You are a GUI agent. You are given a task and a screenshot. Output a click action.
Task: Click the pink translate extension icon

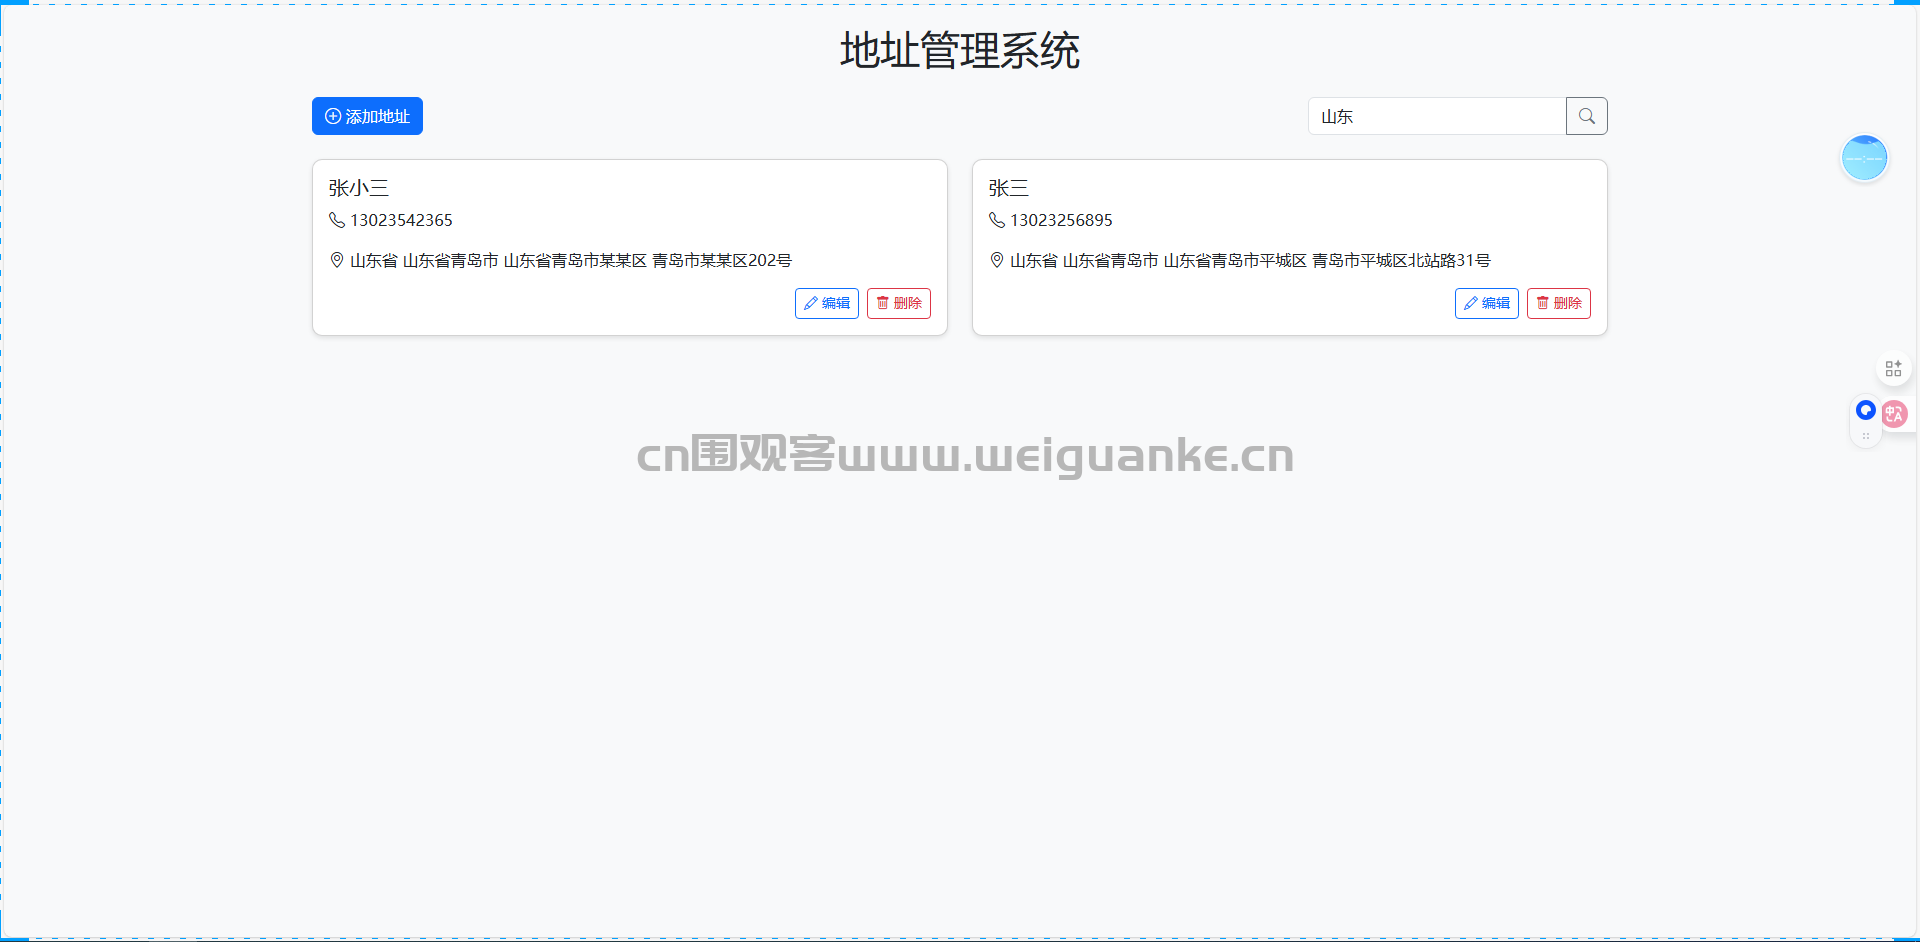[1894, 414]
